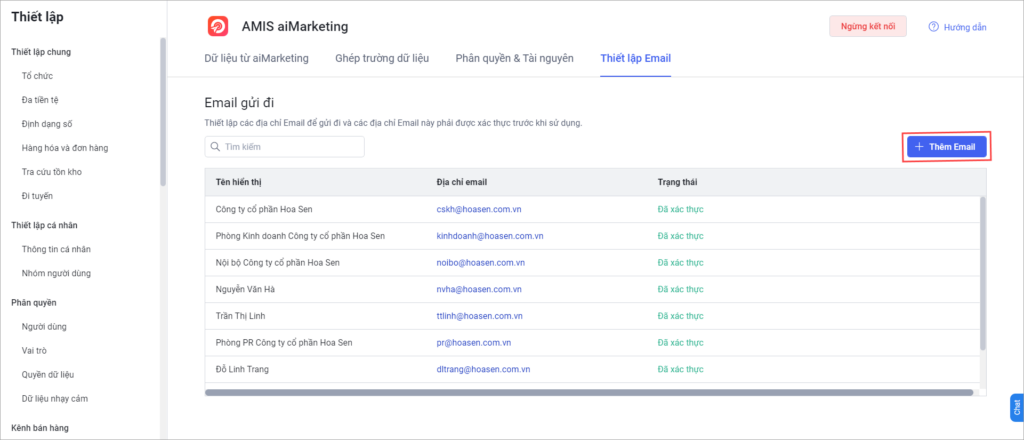Click the Thiết lập cá nhân heading
The height and width of the screenshot is (440, 1024).
click(44, 225)
